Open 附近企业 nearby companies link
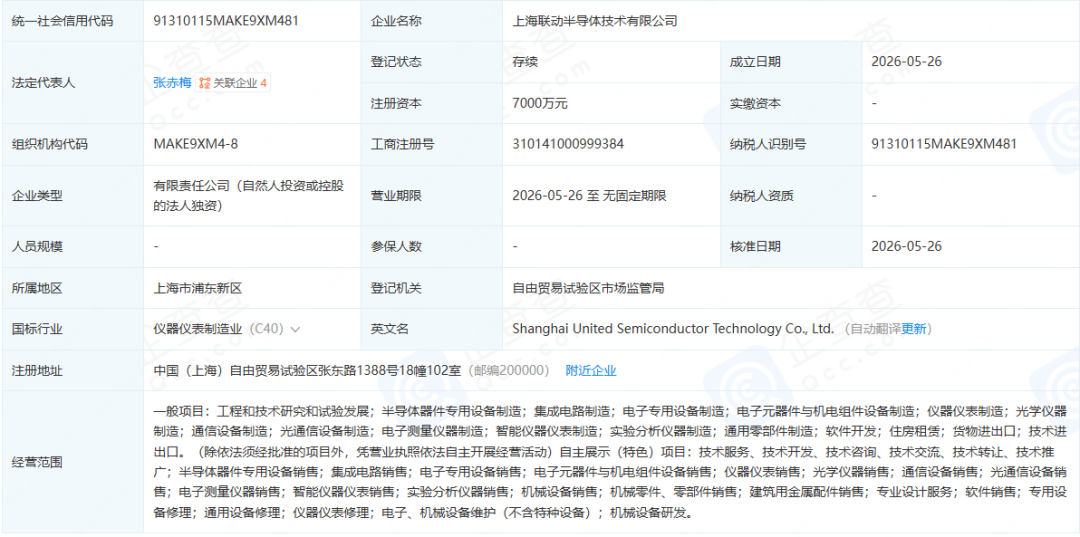This screenshot has width=1080, height=537. [x=591, y=370]
